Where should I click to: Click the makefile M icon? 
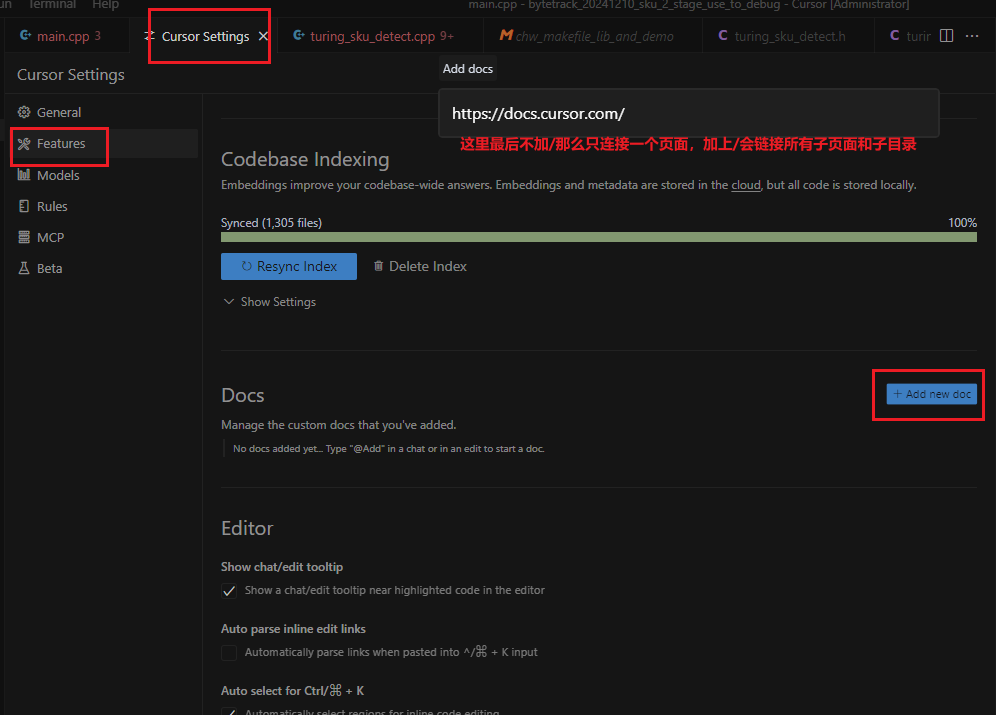pyautogui.click(x=506, y=36)
